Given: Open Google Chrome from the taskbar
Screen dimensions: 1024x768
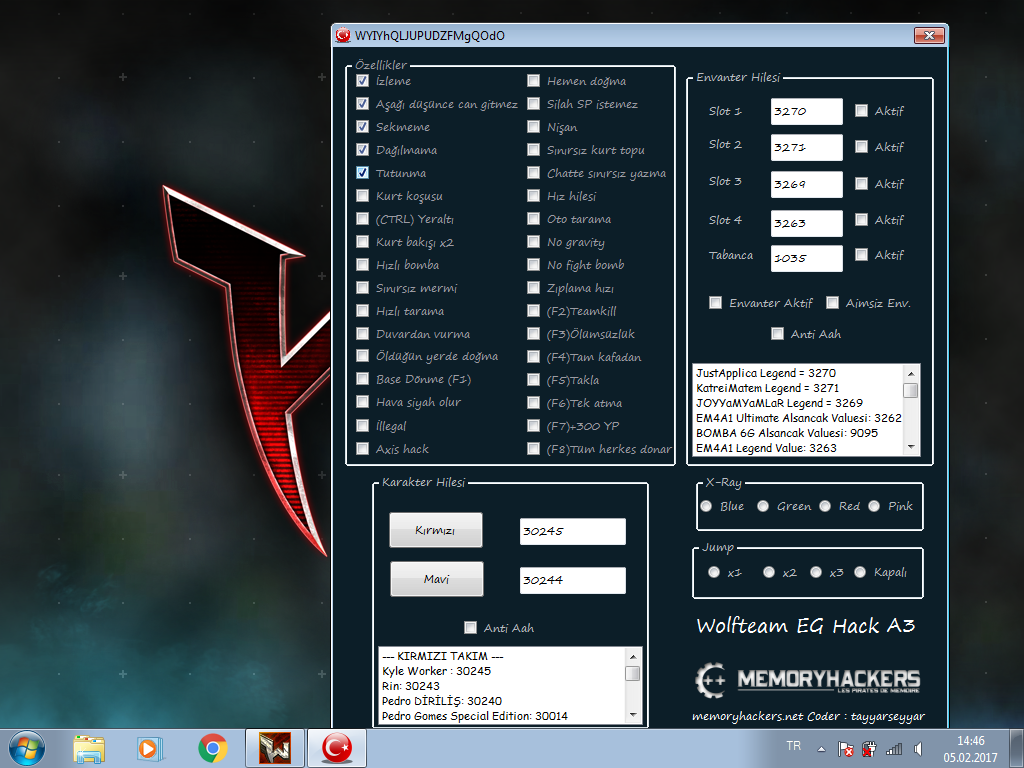Looking at the screenshot, I should tap(213, 748).
